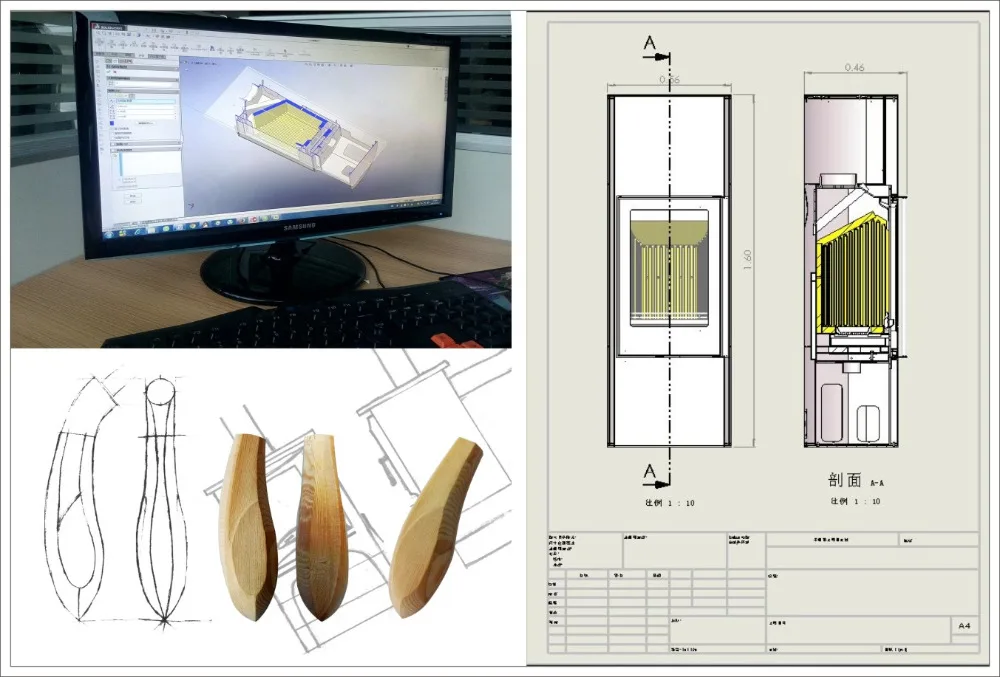Viewport: 1000px width, 677px height.
Task: Click the yellow firebox in the section view
Action: coord(855,275)
